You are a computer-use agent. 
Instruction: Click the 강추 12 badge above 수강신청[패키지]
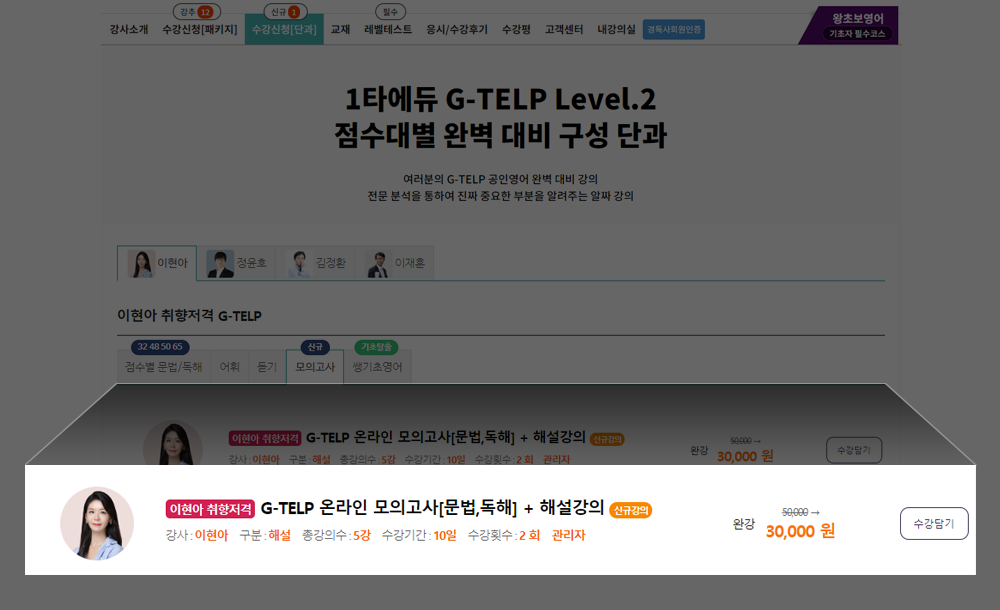click(197, 11)
